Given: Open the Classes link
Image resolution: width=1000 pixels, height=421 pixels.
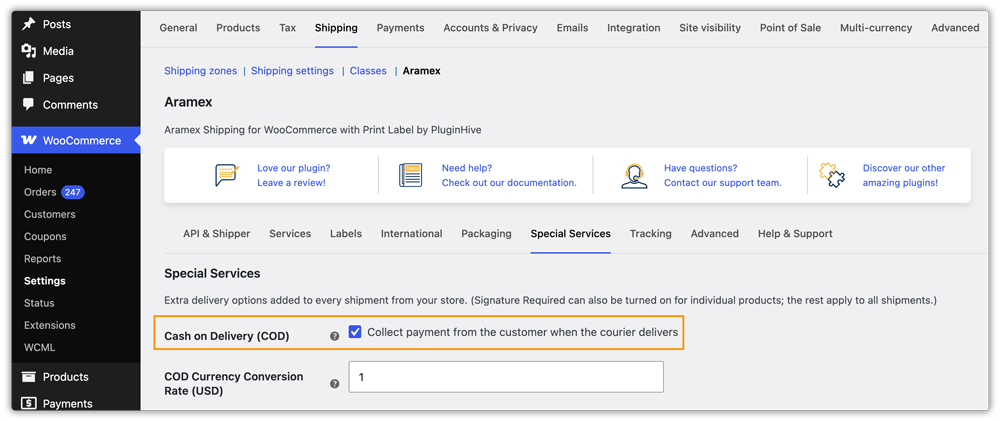Looking at the screenshot, I should (x=368, y=71).
